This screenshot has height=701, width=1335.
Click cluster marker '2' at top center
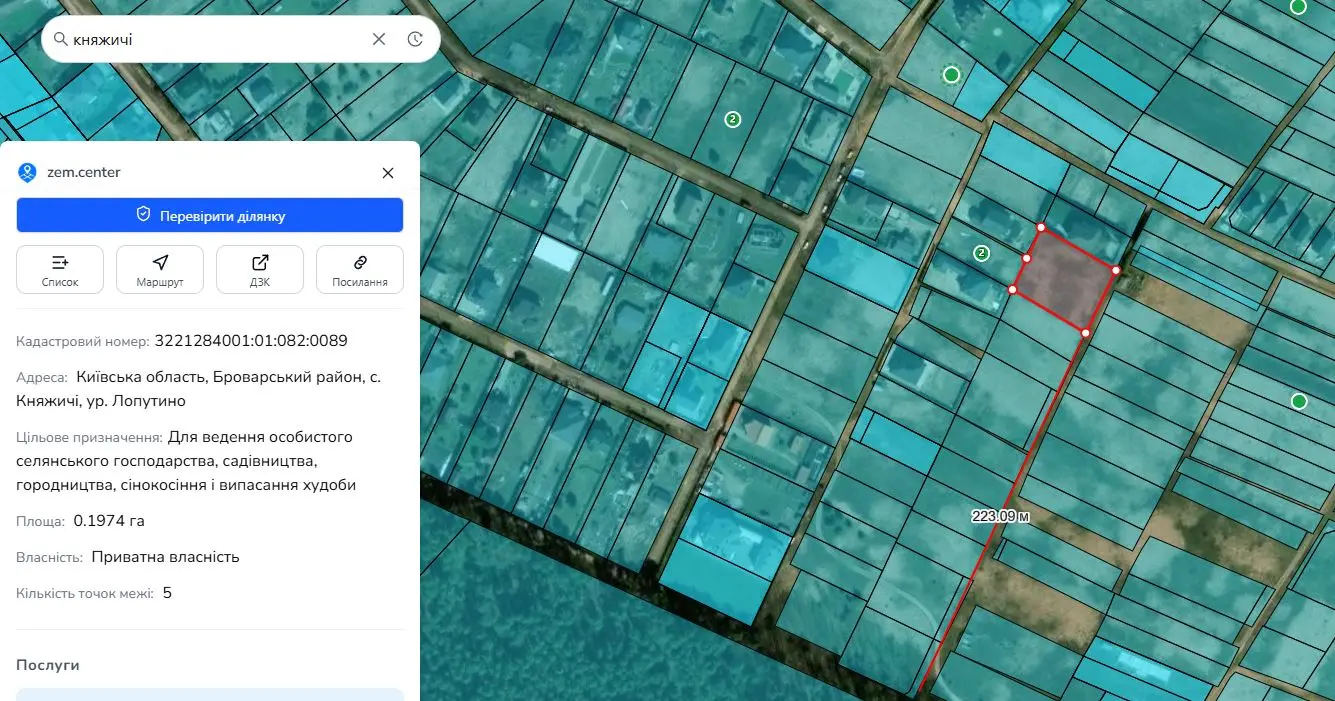(733, 119)
